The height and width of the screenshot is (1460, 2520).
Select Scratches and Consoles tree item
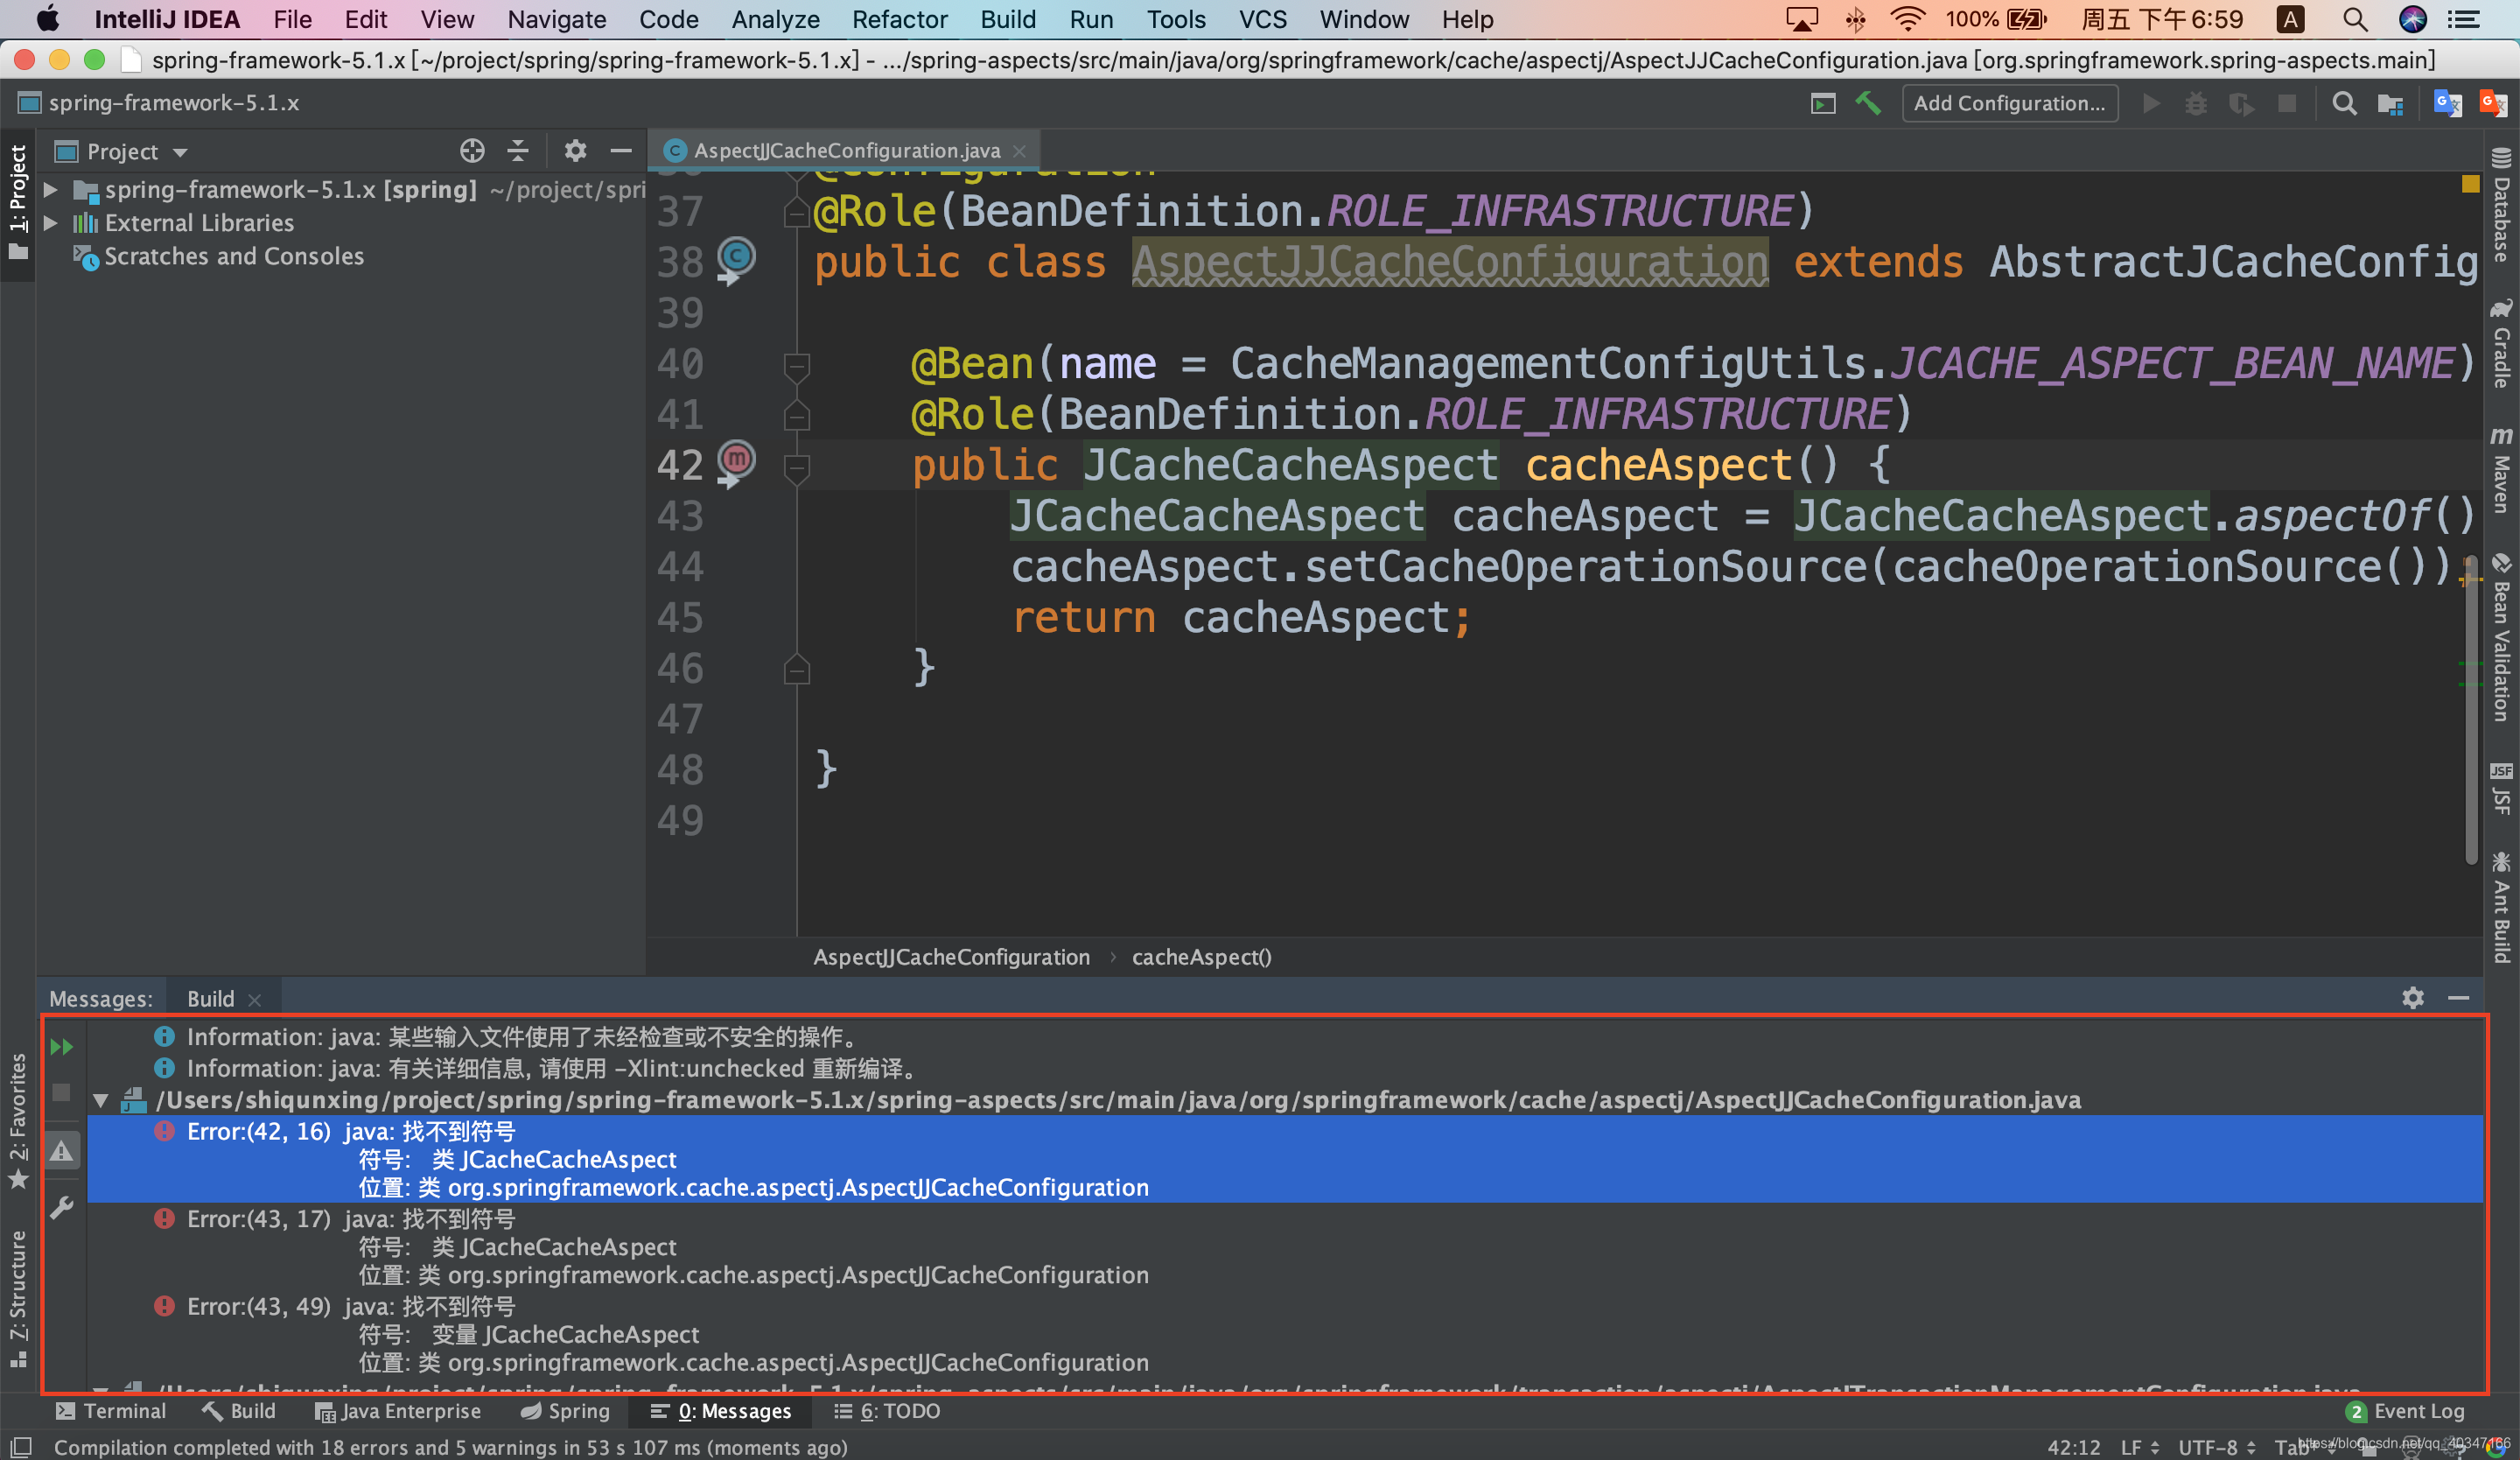pyautogui.click(x=234, y=256)
